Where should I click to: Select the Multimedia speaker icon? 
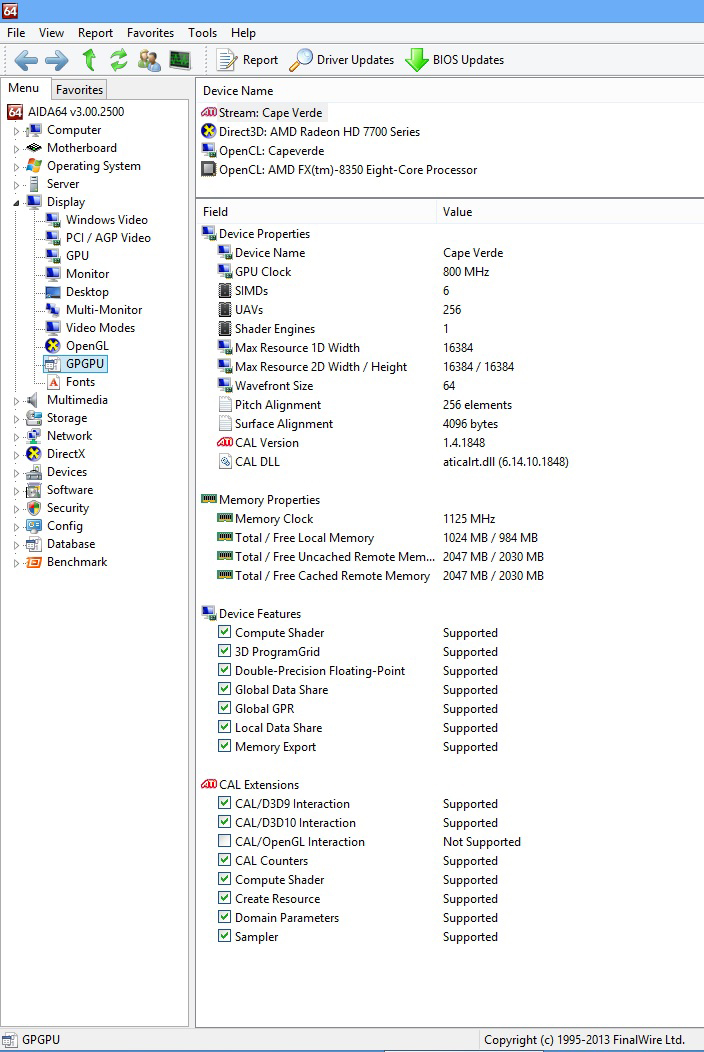tap(32, 400)
